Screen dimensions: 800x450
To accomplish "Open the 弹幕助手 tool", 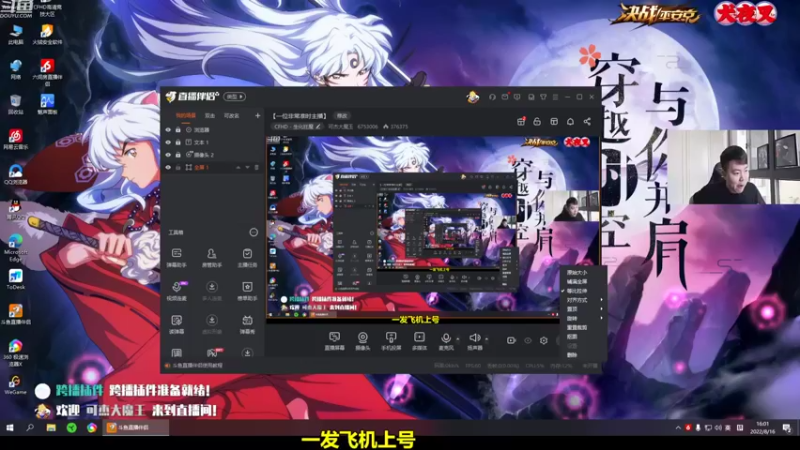I will 177,258.
